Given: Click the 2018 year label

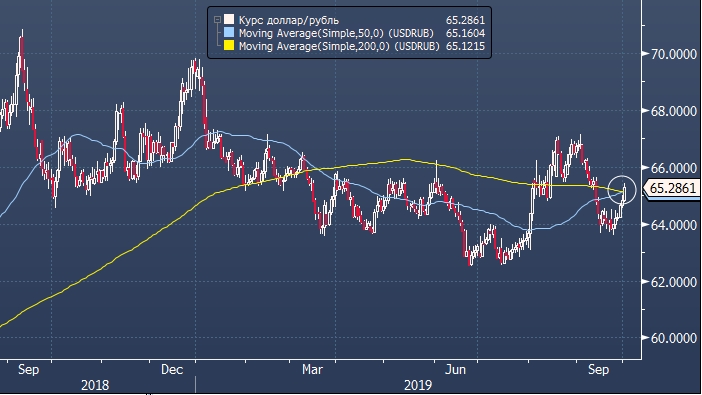Looking at the screenshot, I should point(95,385).
